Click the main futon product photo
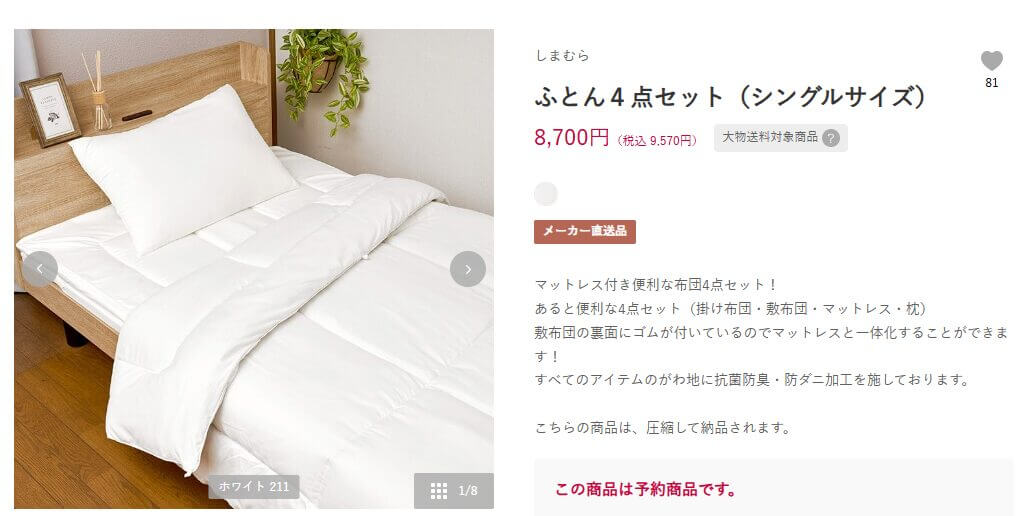The height and width of the screenshot is (516, 1025). [254, 269]
